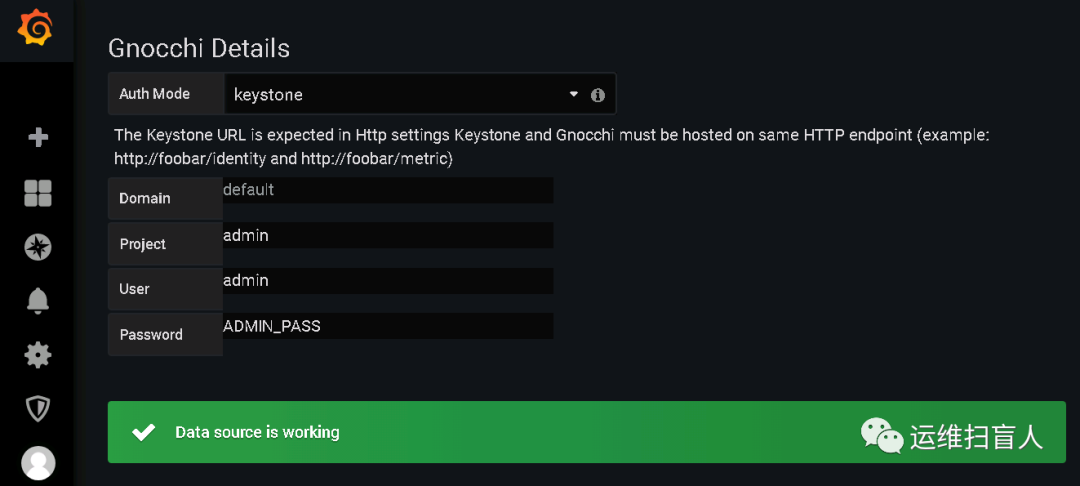Image resolution: width=1080 pixels, height=486 pixels.
Task: Click the checkmark icon in success banner
Action: pyautogui.click(x=144, y=432)
